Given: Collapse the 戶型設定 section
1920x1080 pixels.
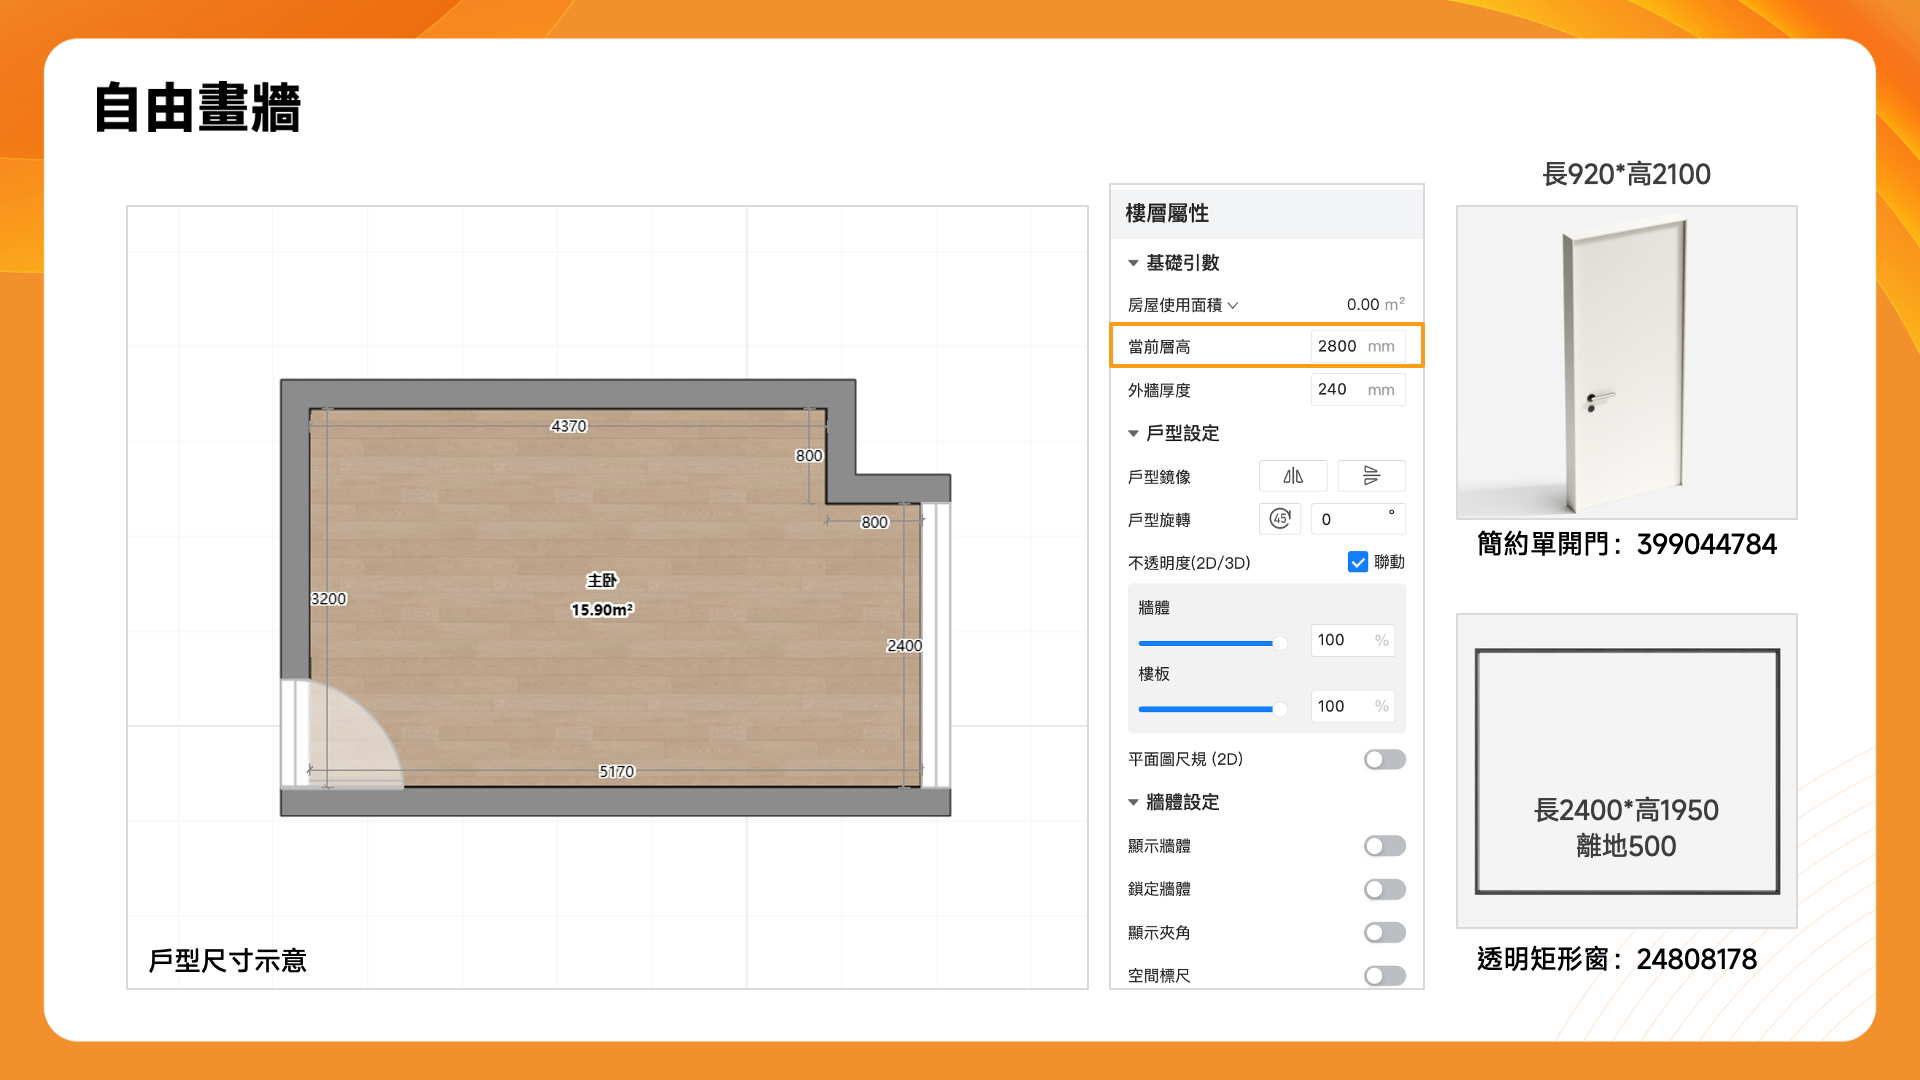Looking at the screenshot, I should point(1133,434).
